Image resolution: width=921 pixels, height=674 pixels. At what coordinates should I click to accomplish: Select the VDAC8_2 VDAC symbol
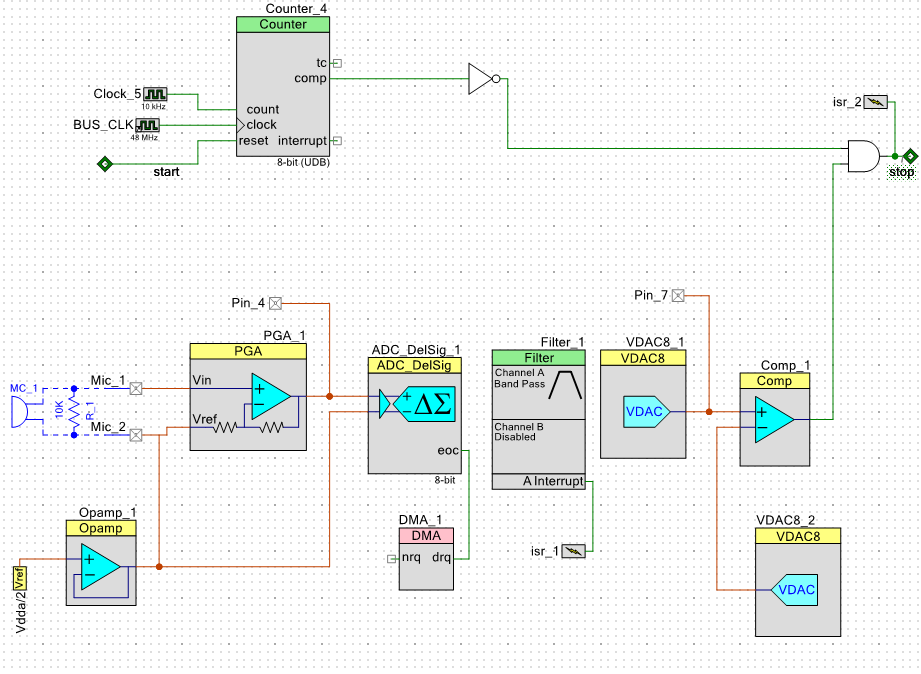[794, 590]
